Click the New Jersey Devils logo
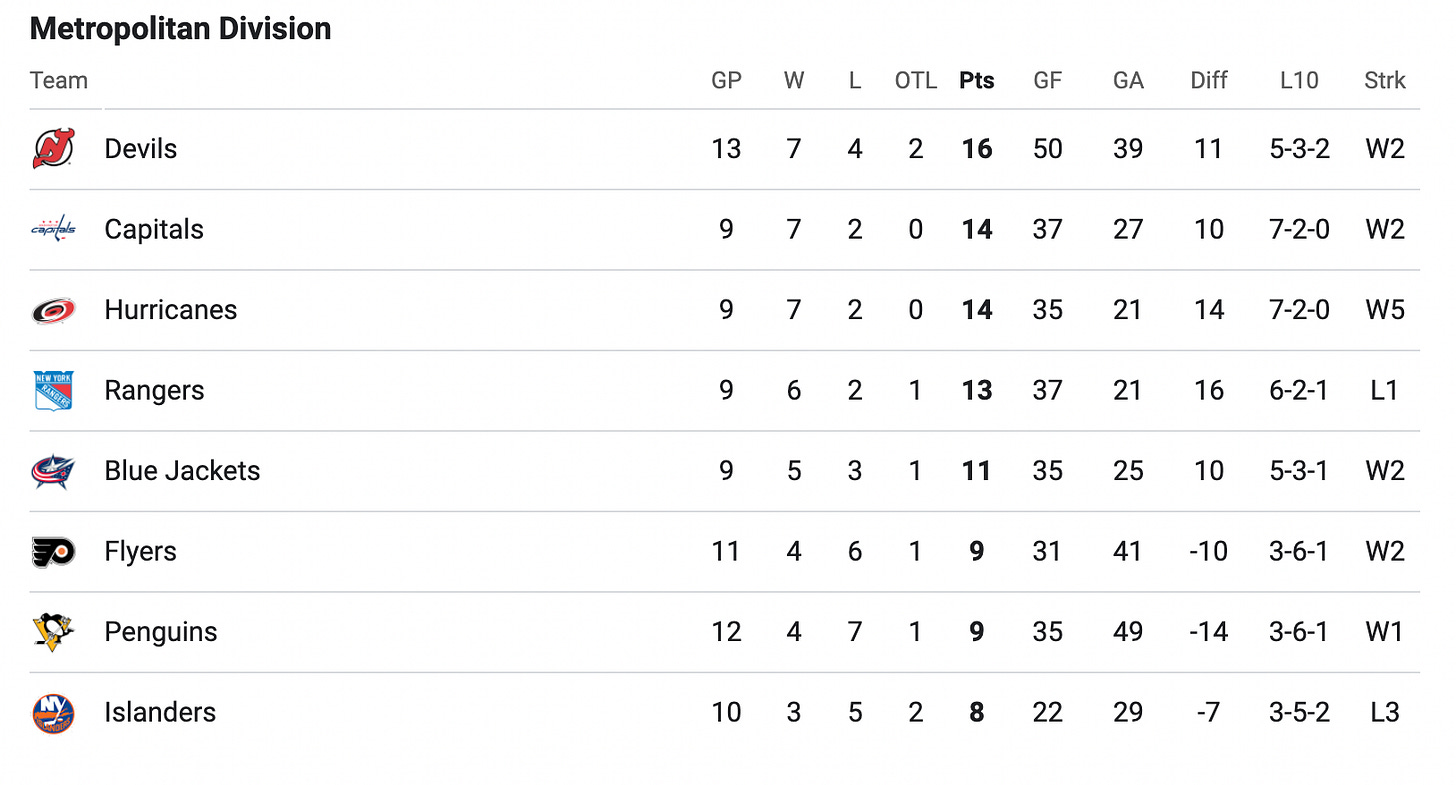The height and width of the screenshot is (785, 1456). pos(53,149)
